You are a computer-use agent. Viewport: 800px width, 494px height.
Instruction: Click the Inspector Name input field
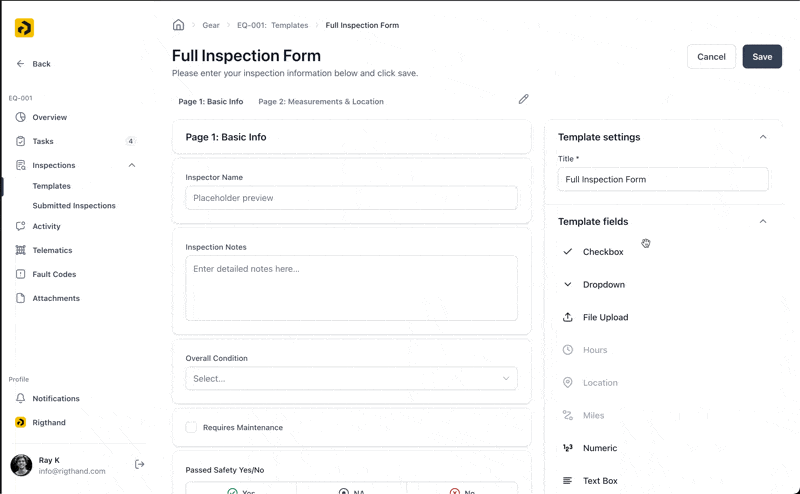(x=352, y=198)
